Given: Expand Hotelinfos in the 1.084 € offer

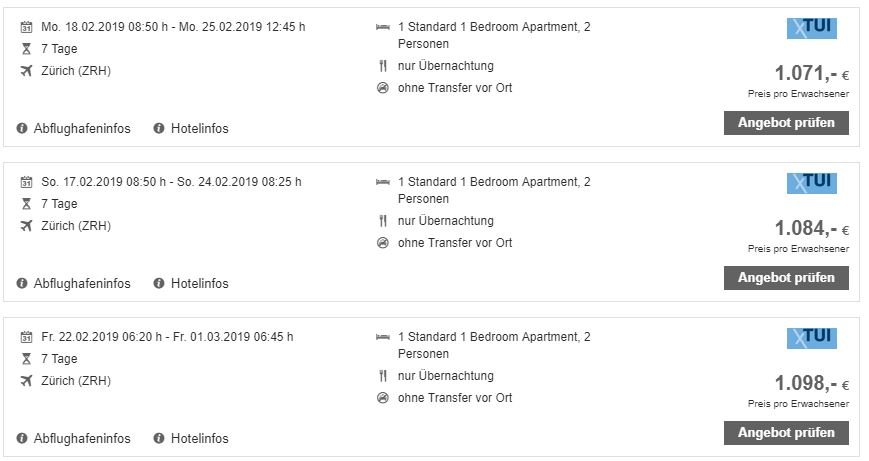Looking at the screenshot, I should tap(199, 284).
